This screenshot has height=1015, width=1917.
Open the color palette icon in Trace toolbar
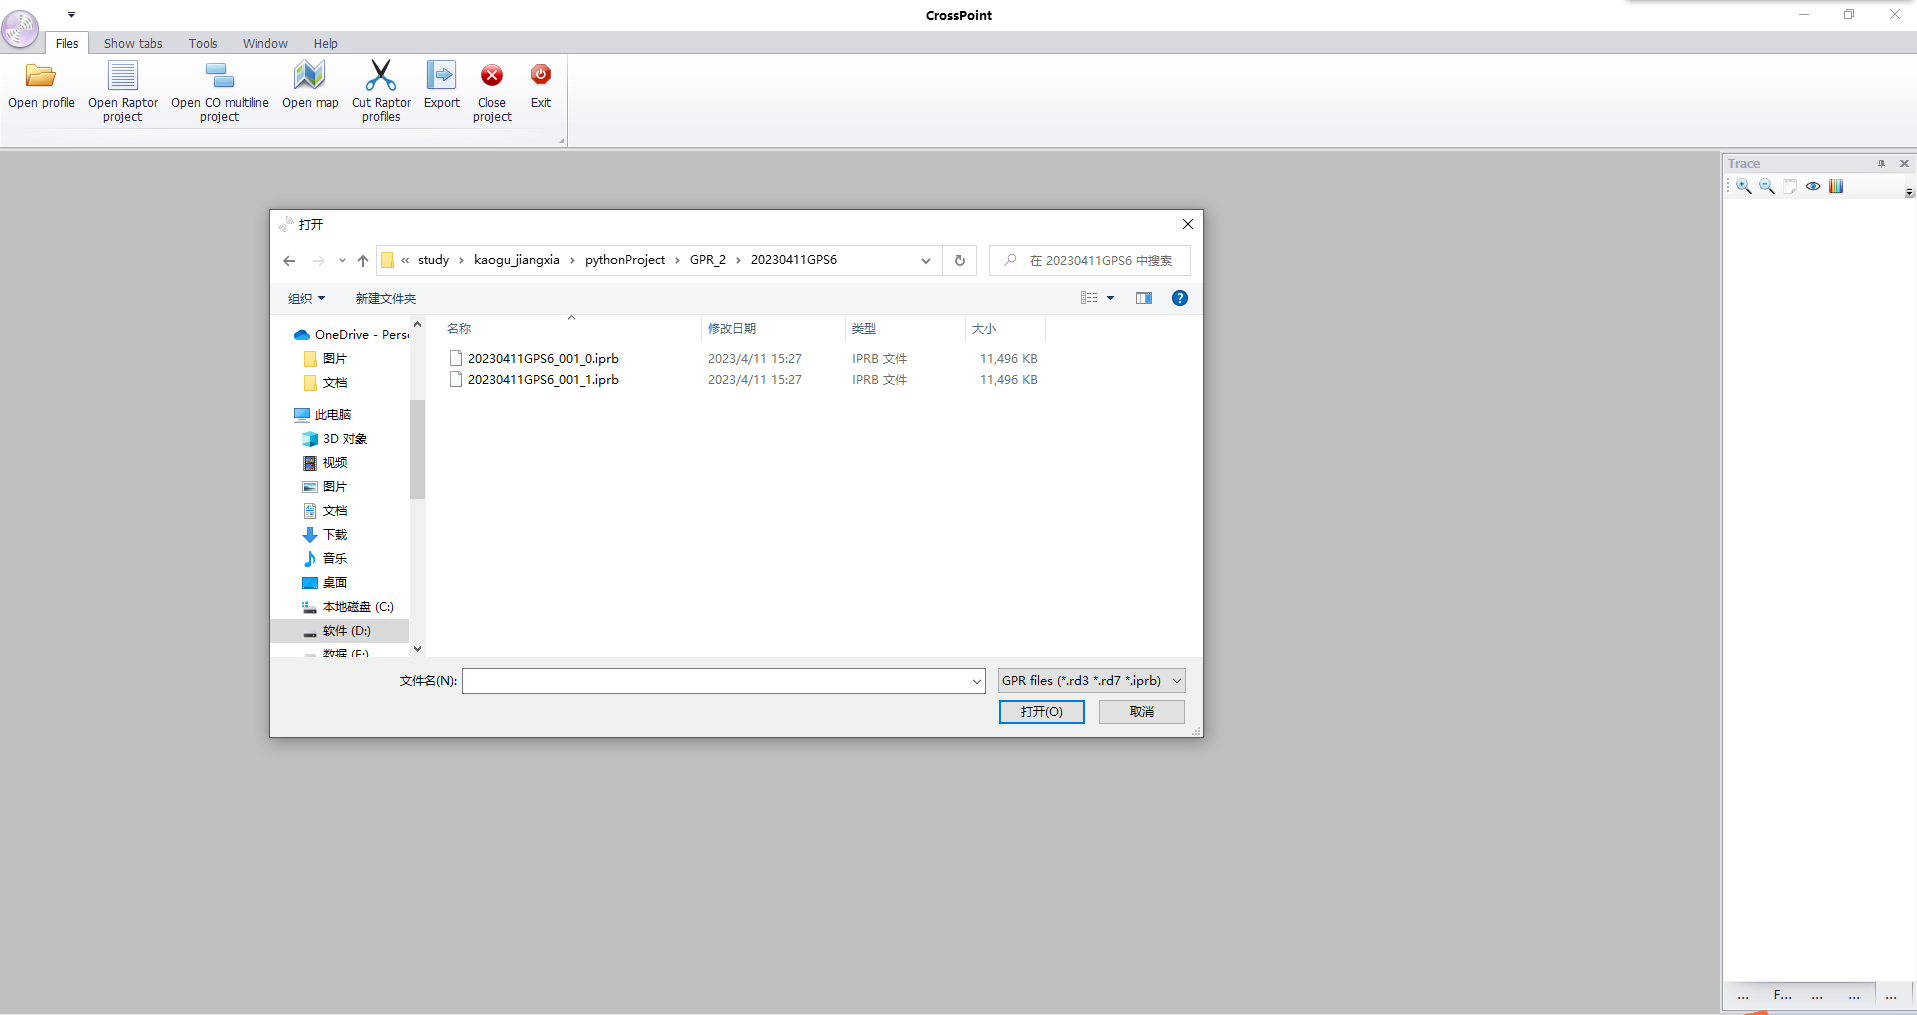(1836, 186)
